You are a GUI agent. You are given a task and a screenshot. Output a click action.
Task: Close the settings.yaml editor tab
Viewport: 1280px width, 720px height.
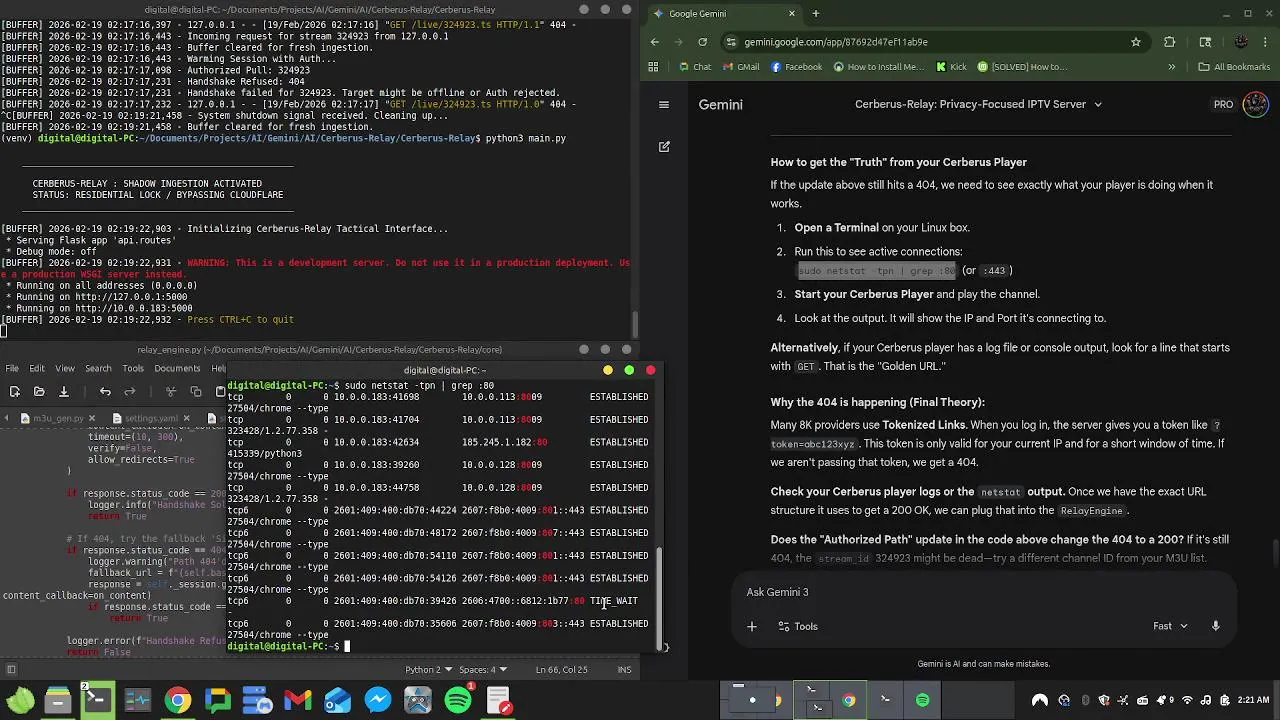tap(186, 418)
